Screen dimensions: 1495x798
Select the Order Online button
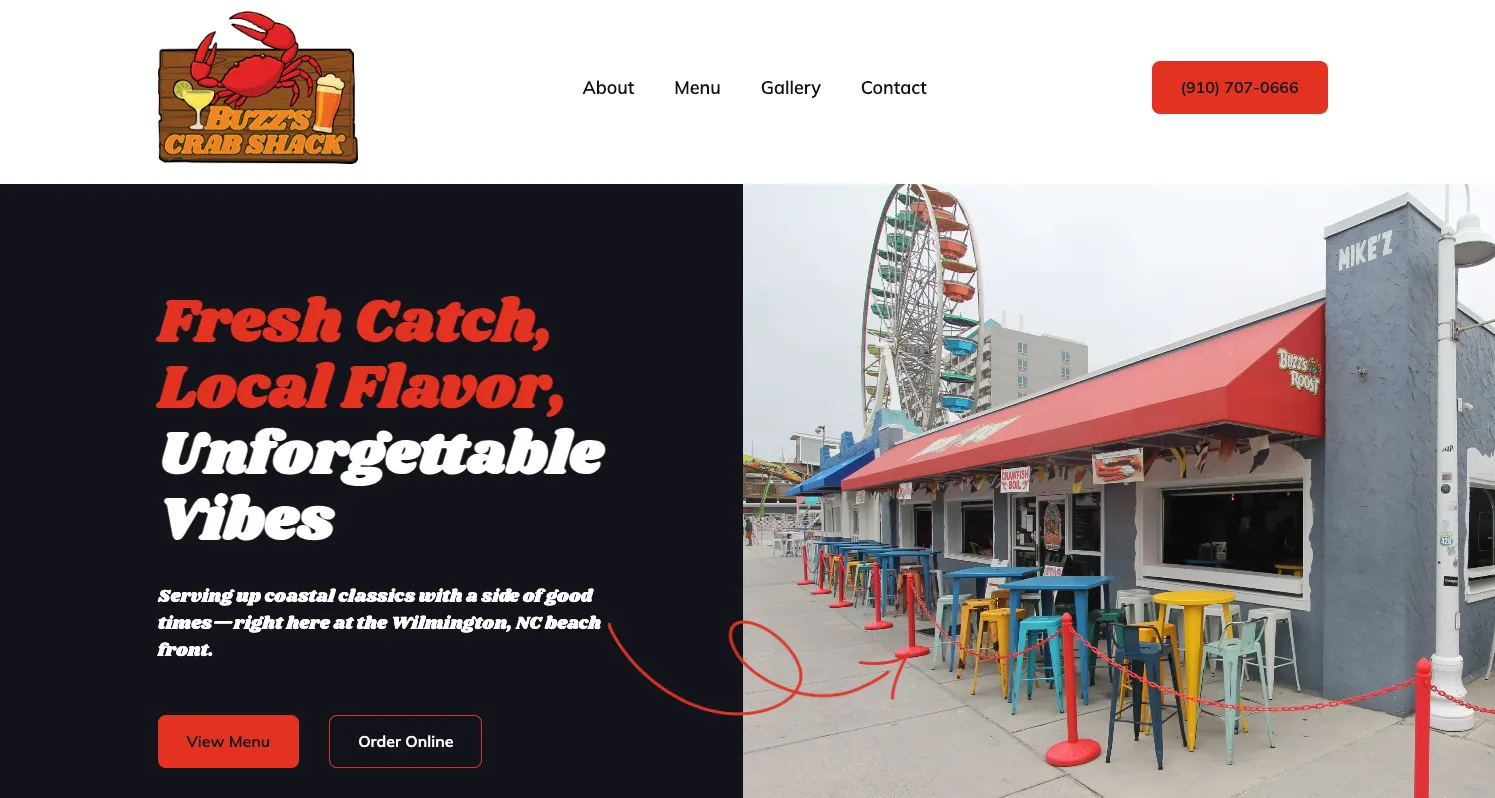[405, 741]
